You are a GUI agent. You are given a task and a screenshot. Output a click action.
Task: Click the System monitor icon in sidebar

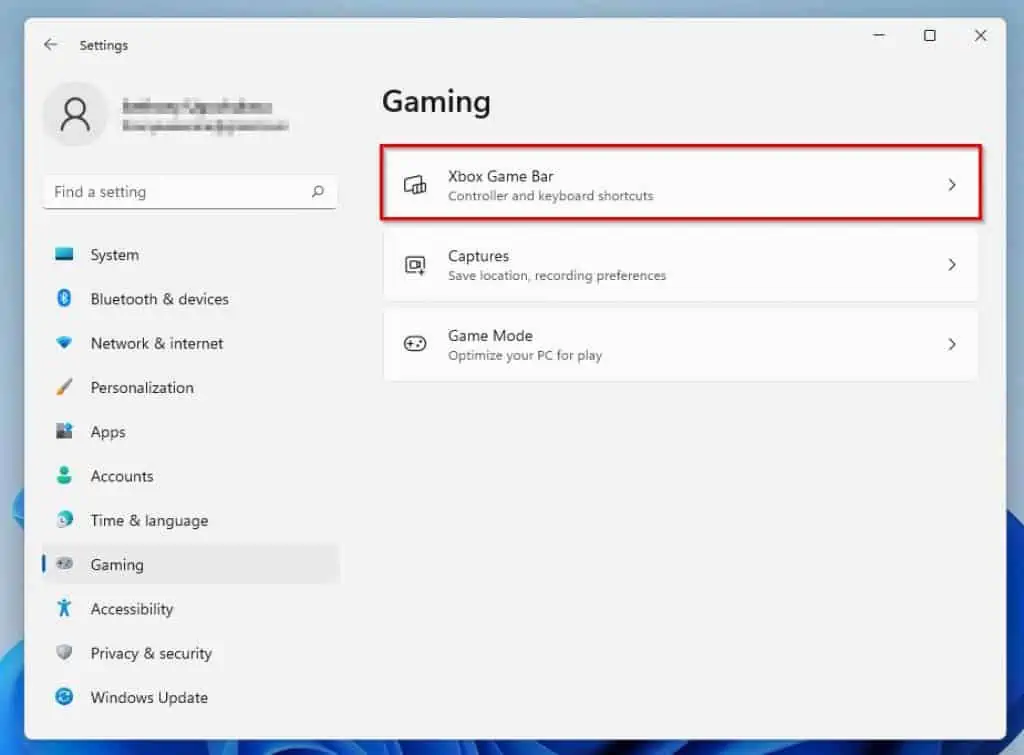tap(65, 255)
